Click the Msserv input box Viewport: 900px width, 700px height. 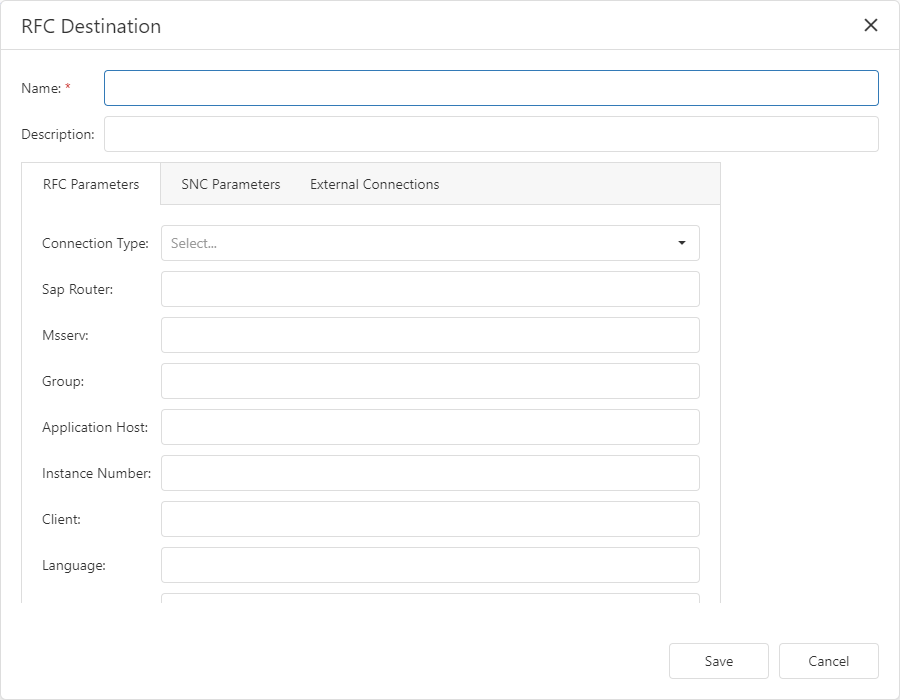coord(430,335)
